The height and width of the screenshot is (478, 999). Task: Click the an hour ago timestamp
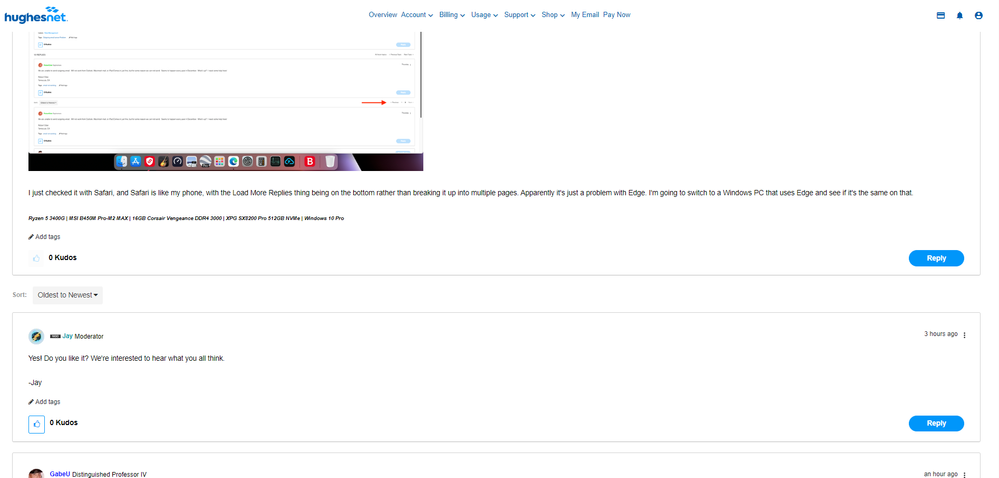pos(940,474)
